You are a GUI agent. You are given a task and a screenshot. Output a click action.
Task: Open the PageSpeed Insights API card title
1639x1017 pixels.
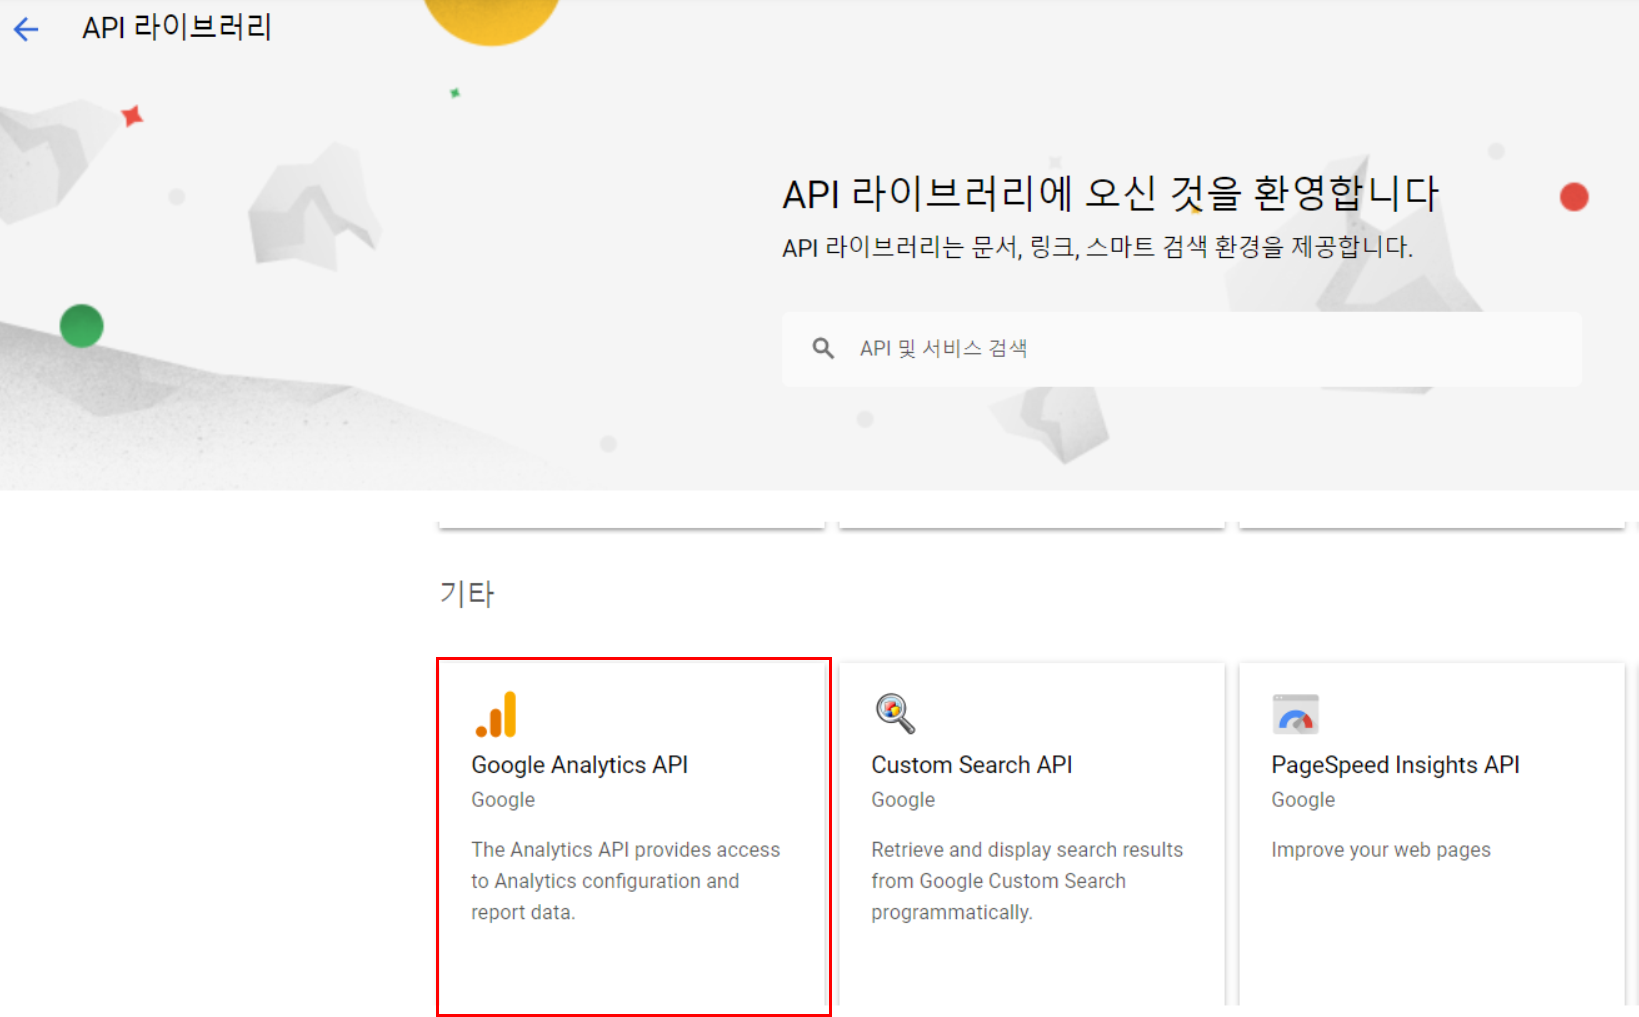(1395, 765)
